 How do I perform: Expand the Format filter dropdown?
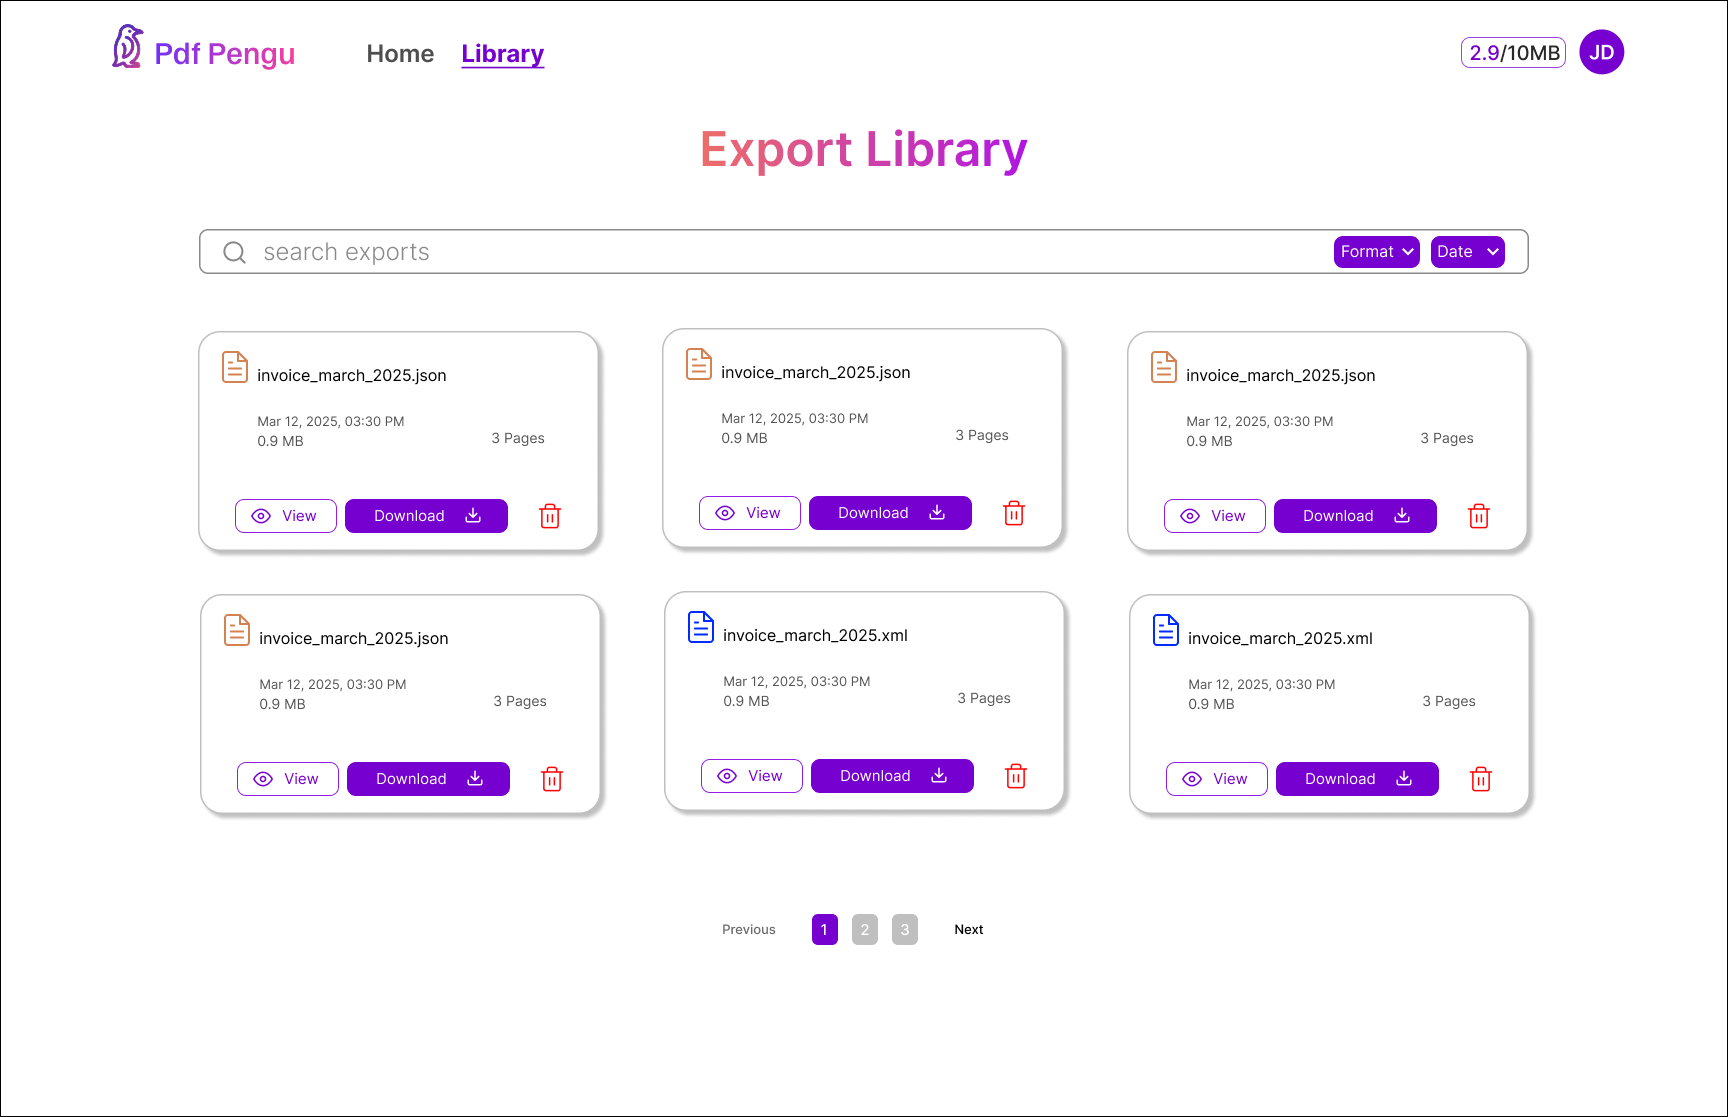(1376, 252)
